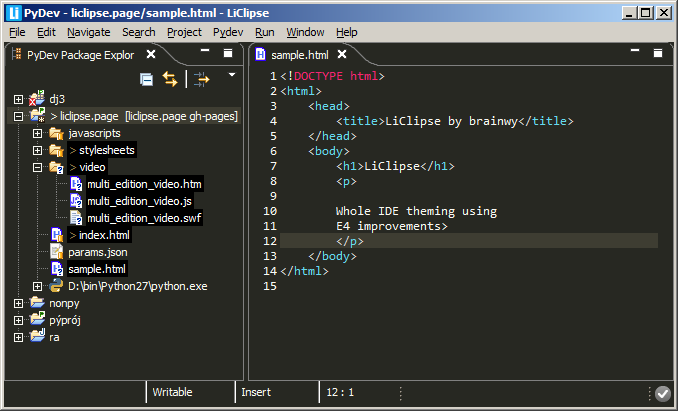This screenshot has height=411, width=678.
Task: Close the PyDev Package Explorer tab
Action: pos(151,54)
